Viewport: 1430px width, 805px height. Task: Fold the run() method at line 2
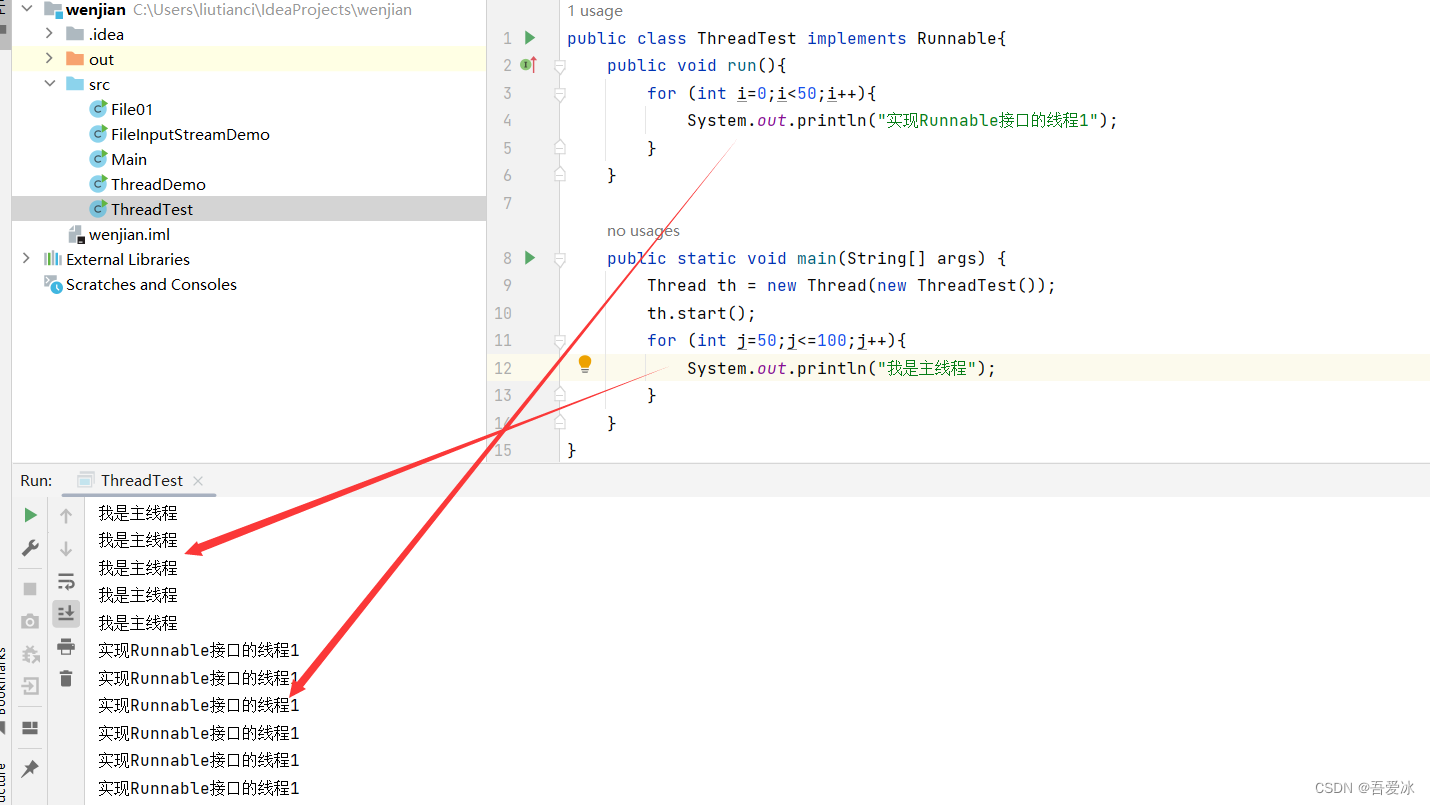tap(560, 66)
